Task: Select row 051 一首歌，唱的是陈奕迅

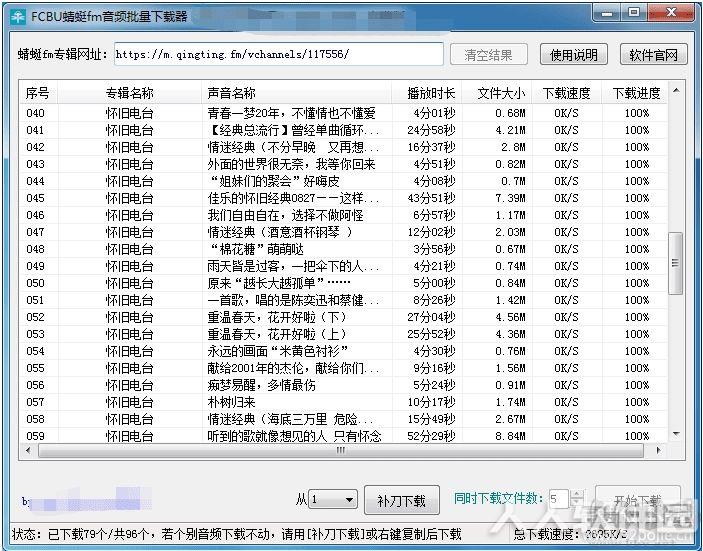Action: [343, 300]
